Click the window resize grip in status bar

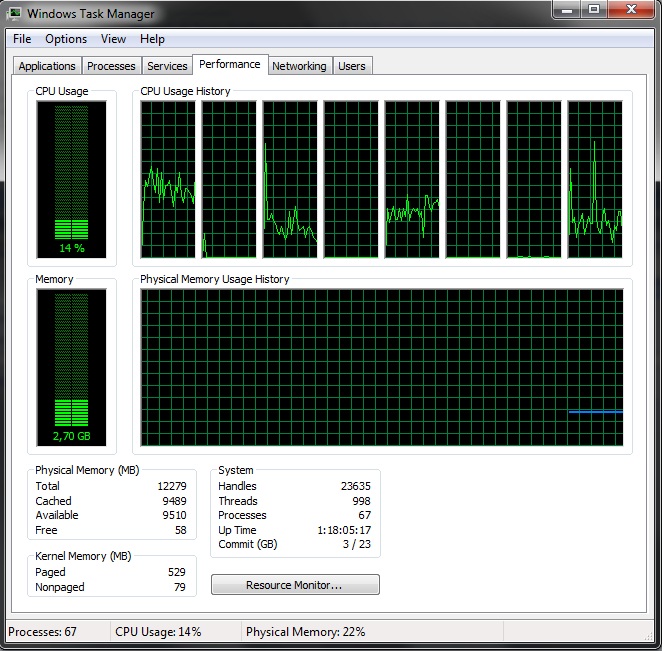[x=649, y=636]
